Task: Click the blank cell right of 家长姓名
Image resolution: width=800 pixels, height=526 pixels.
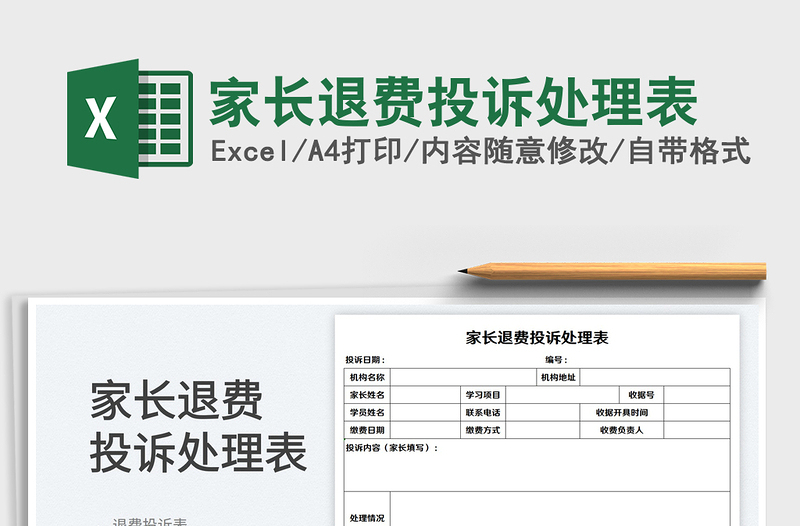Action: (425, 395)
